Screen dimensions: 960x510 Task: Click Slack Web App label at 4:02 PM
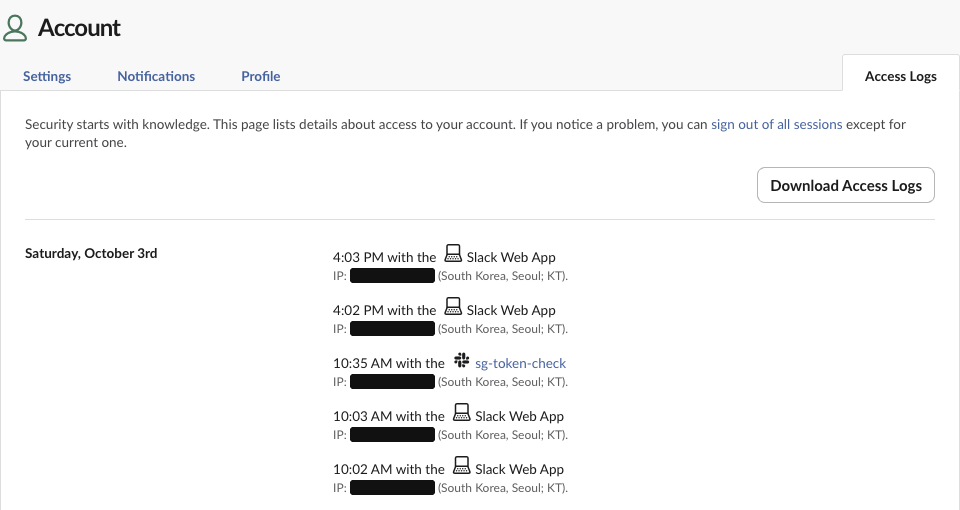tap(511, 310)
